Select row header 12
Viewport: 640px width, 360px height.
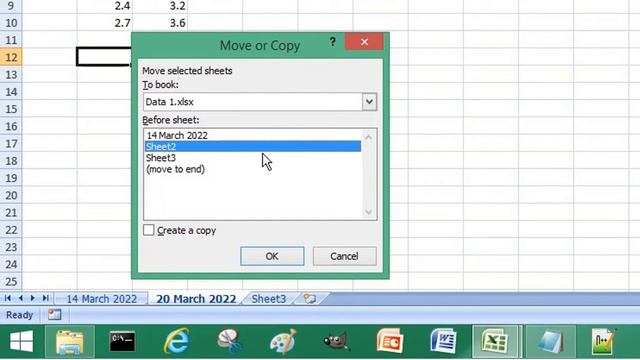coord(11,57)
